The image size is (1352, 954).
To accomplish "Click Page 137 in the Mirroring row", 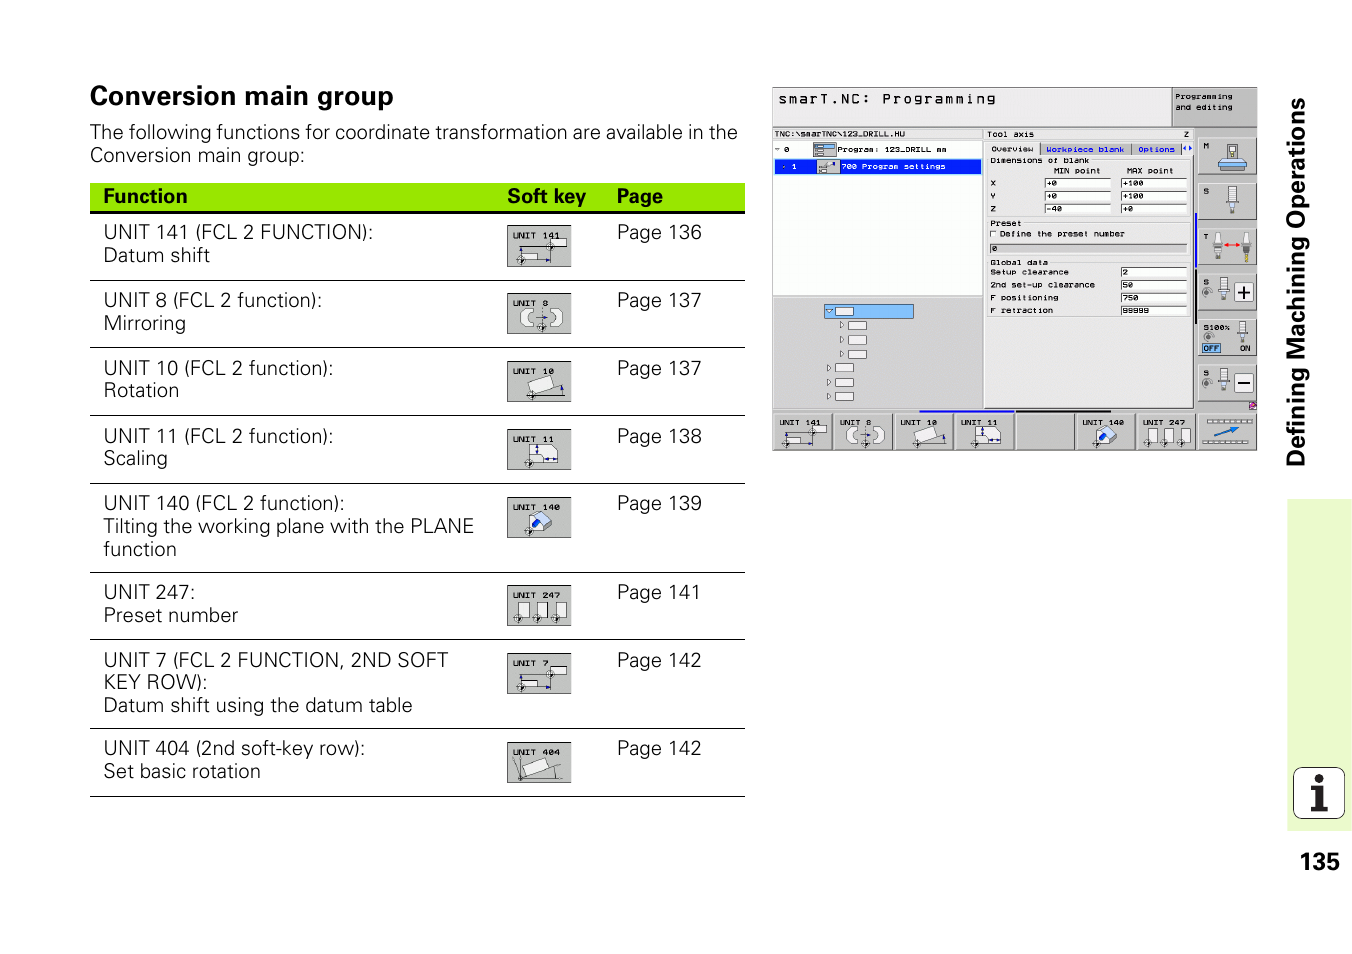I will coord(659,301).
